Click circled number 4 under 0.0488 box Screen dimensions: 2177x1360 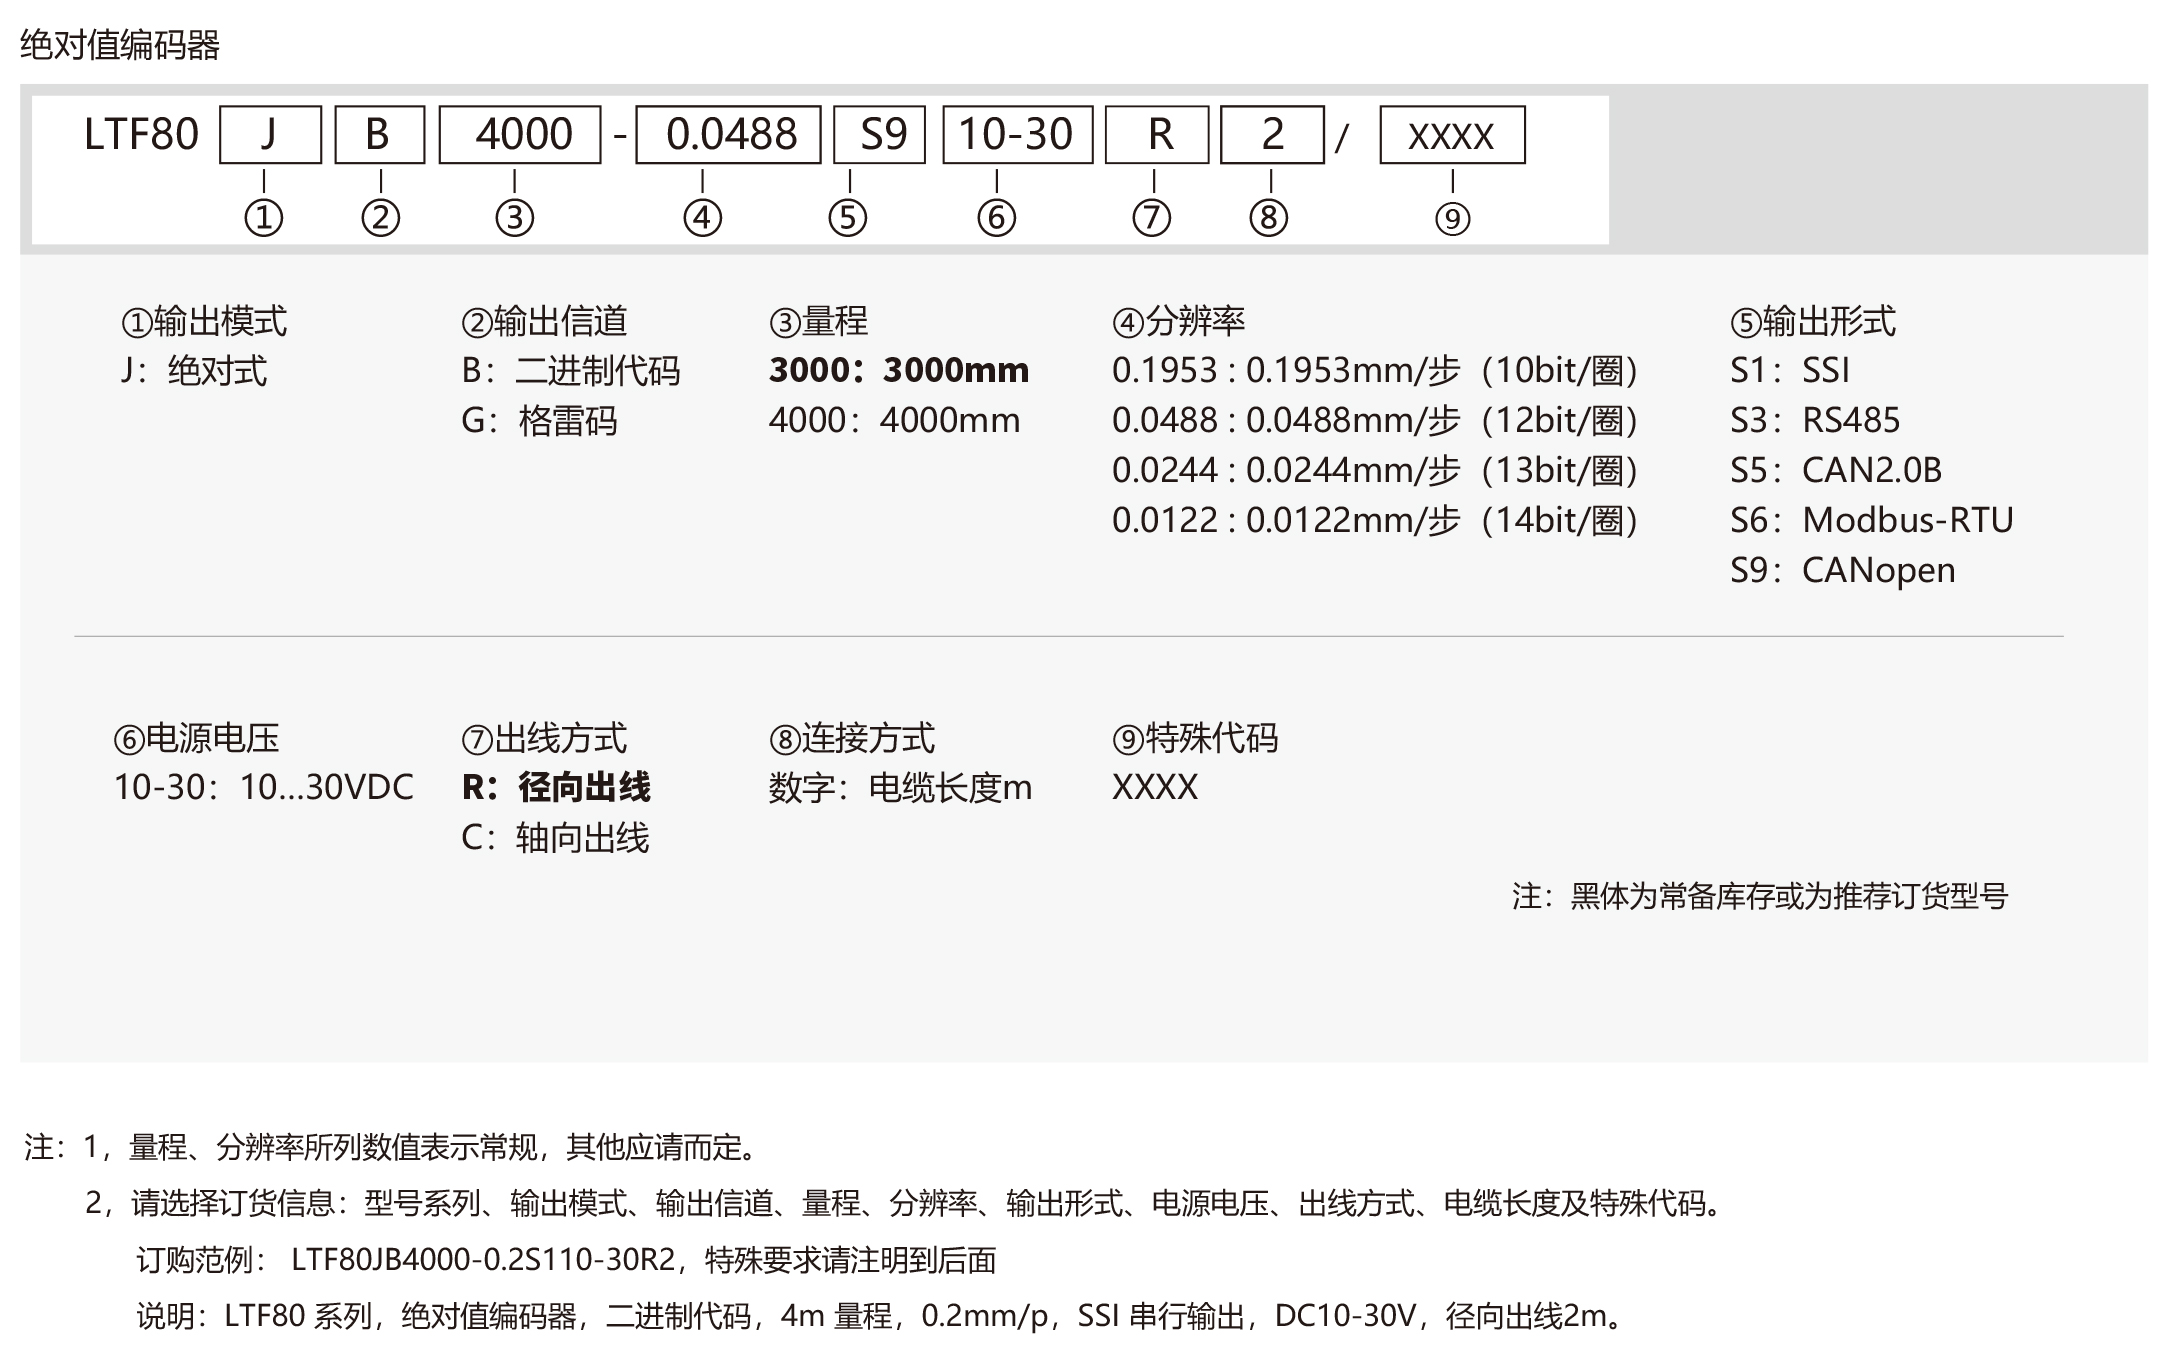(x=703, y=218)
